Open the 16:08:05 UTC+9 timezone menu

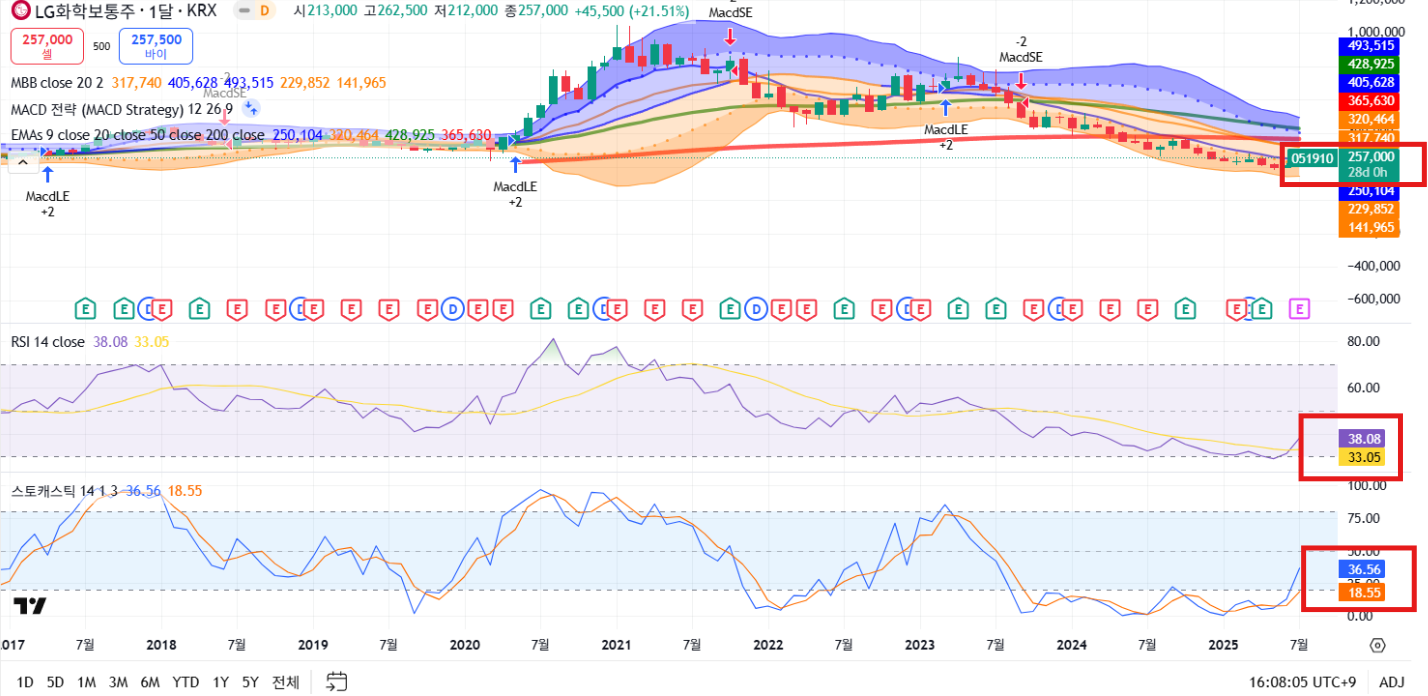[1302, 682]
